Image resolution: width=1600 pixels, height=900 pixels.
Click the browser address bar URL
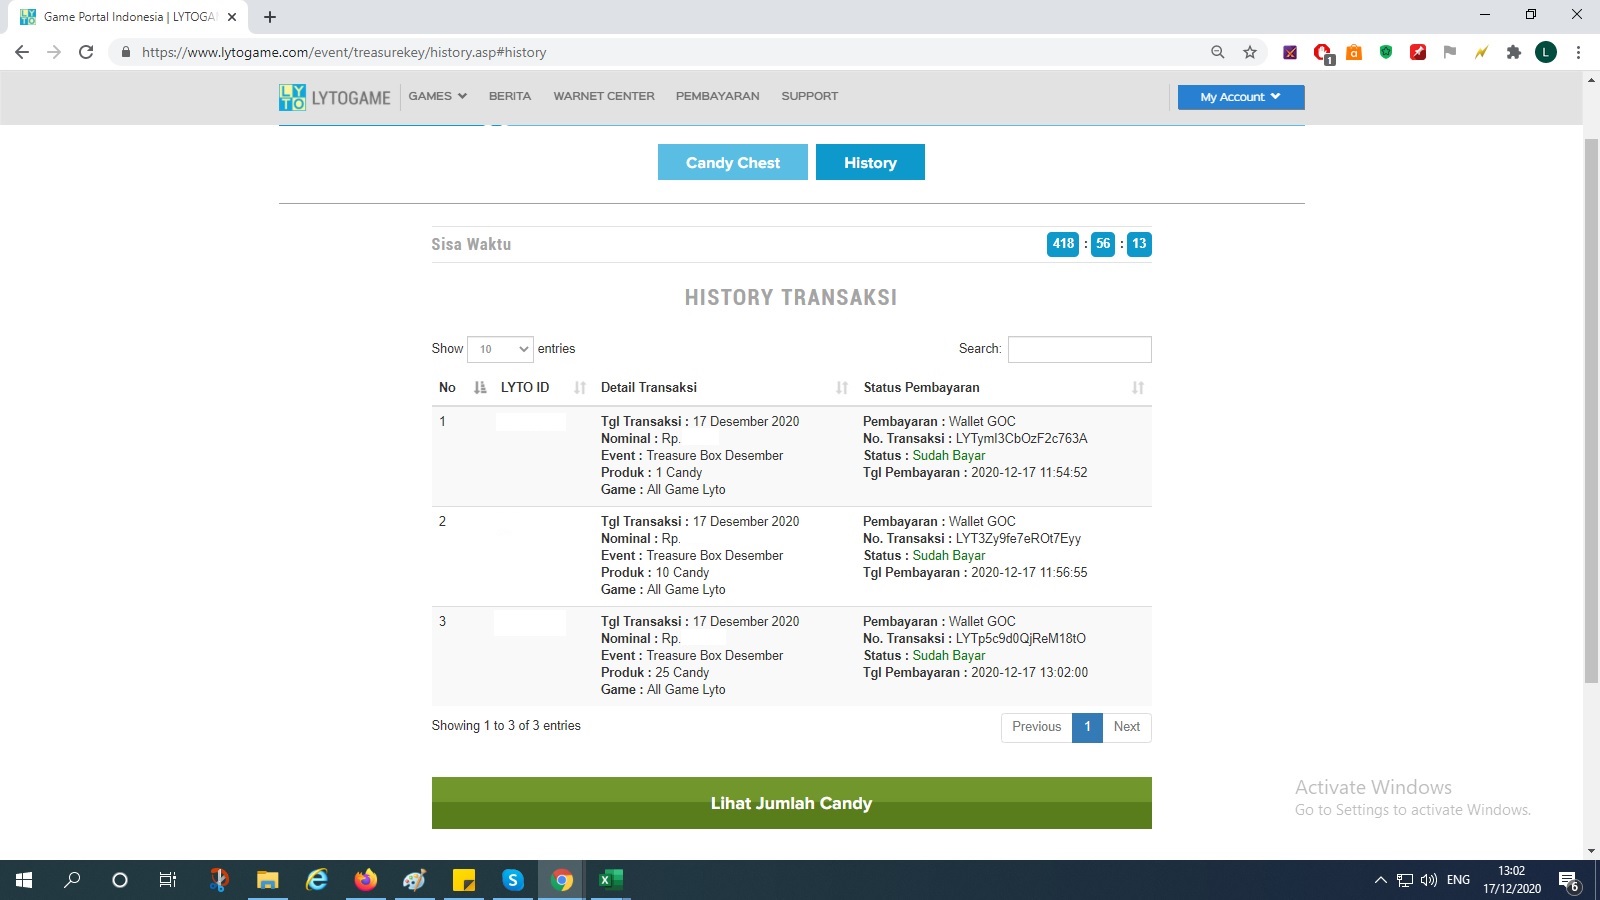point(344,52)
